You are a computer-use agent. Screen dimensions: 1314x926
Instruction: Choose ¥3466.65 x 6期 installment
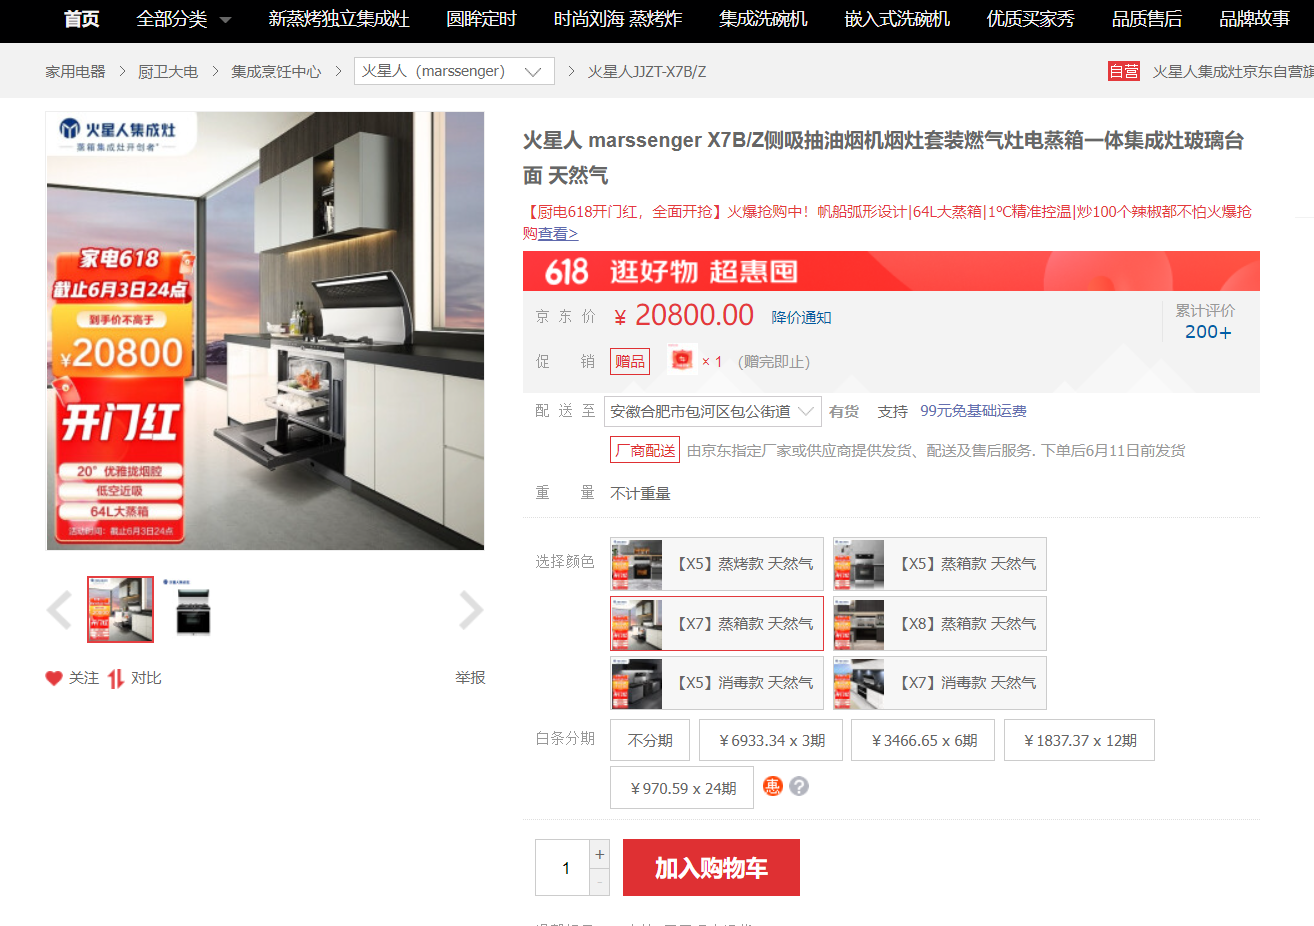[x=923, y=740]
